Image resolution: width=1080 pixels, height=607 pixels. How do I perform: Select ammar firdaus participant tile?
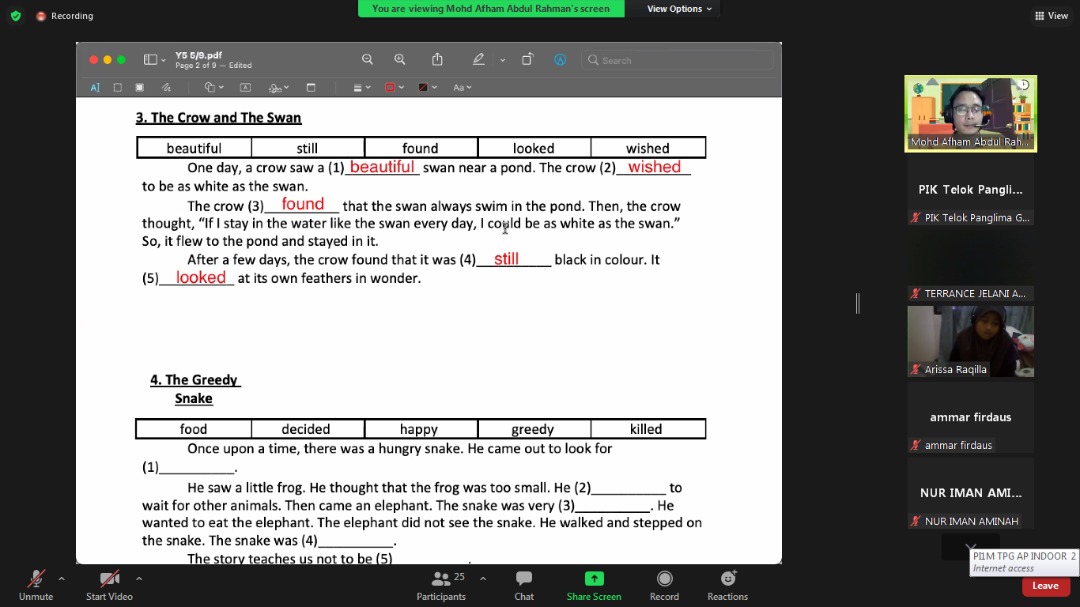click(x=970, y=418)
